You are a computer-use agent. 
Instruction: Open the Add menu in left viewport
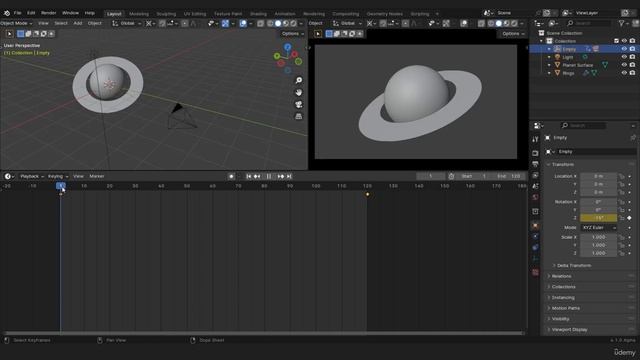pos(78,23)
